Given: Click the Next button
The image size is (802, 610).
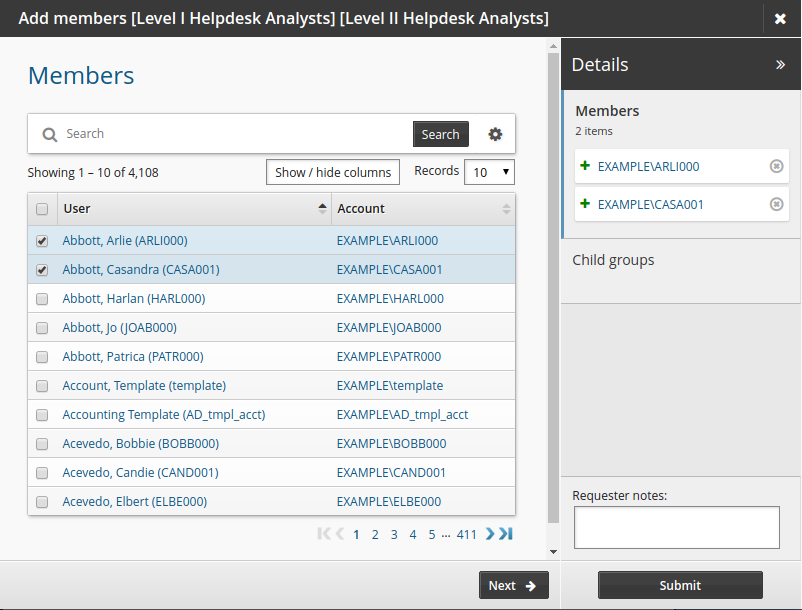Looking at the screenshot, I should pyautogui.click(x=513, y=586).
